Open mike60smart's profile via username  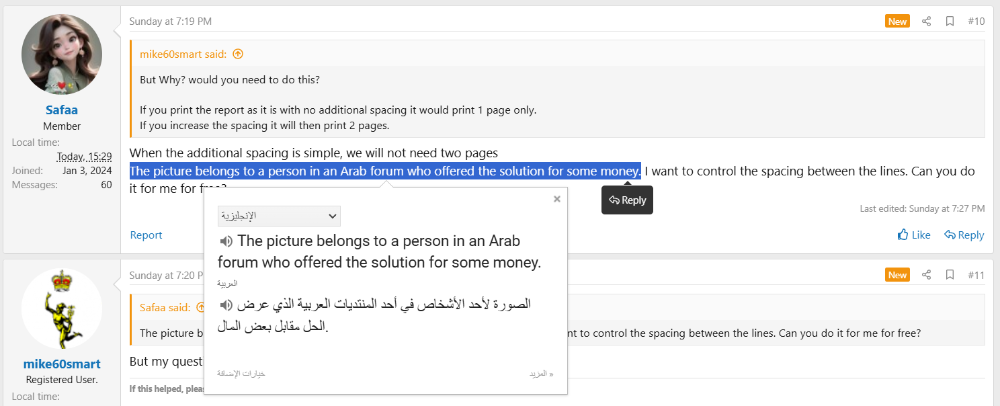pos(62,364)
